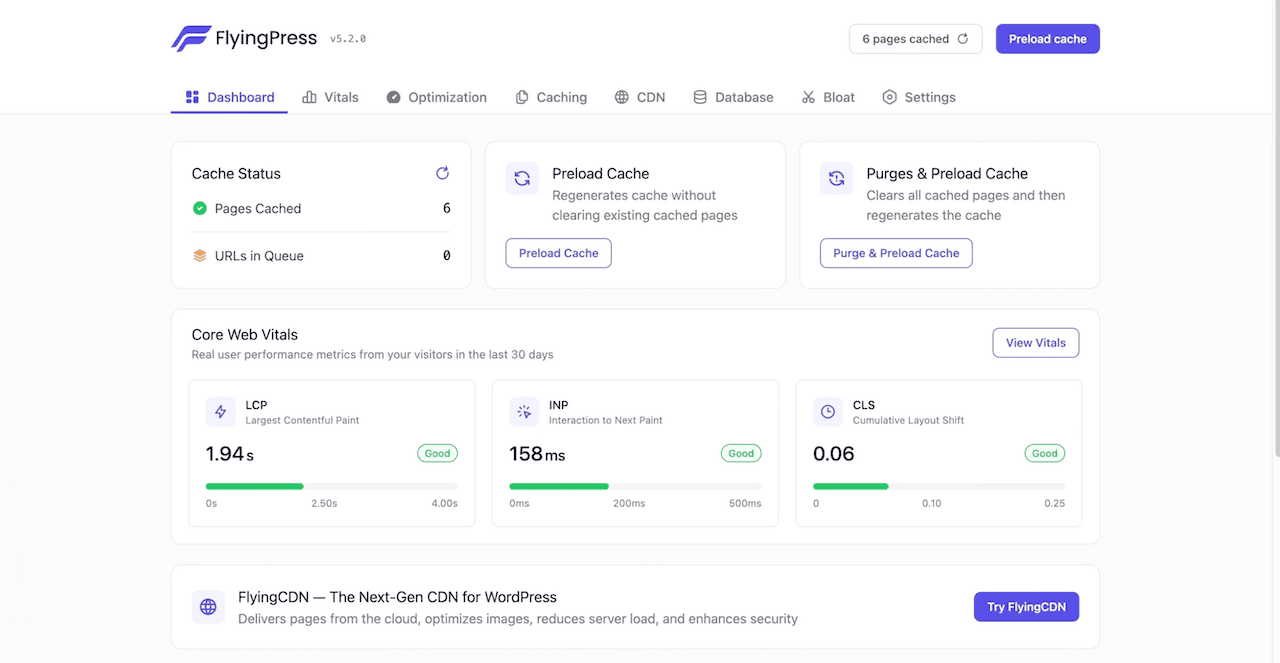
Task: Click the CLS clock icon
Action: pyautogui.click(x=827, y=411)
